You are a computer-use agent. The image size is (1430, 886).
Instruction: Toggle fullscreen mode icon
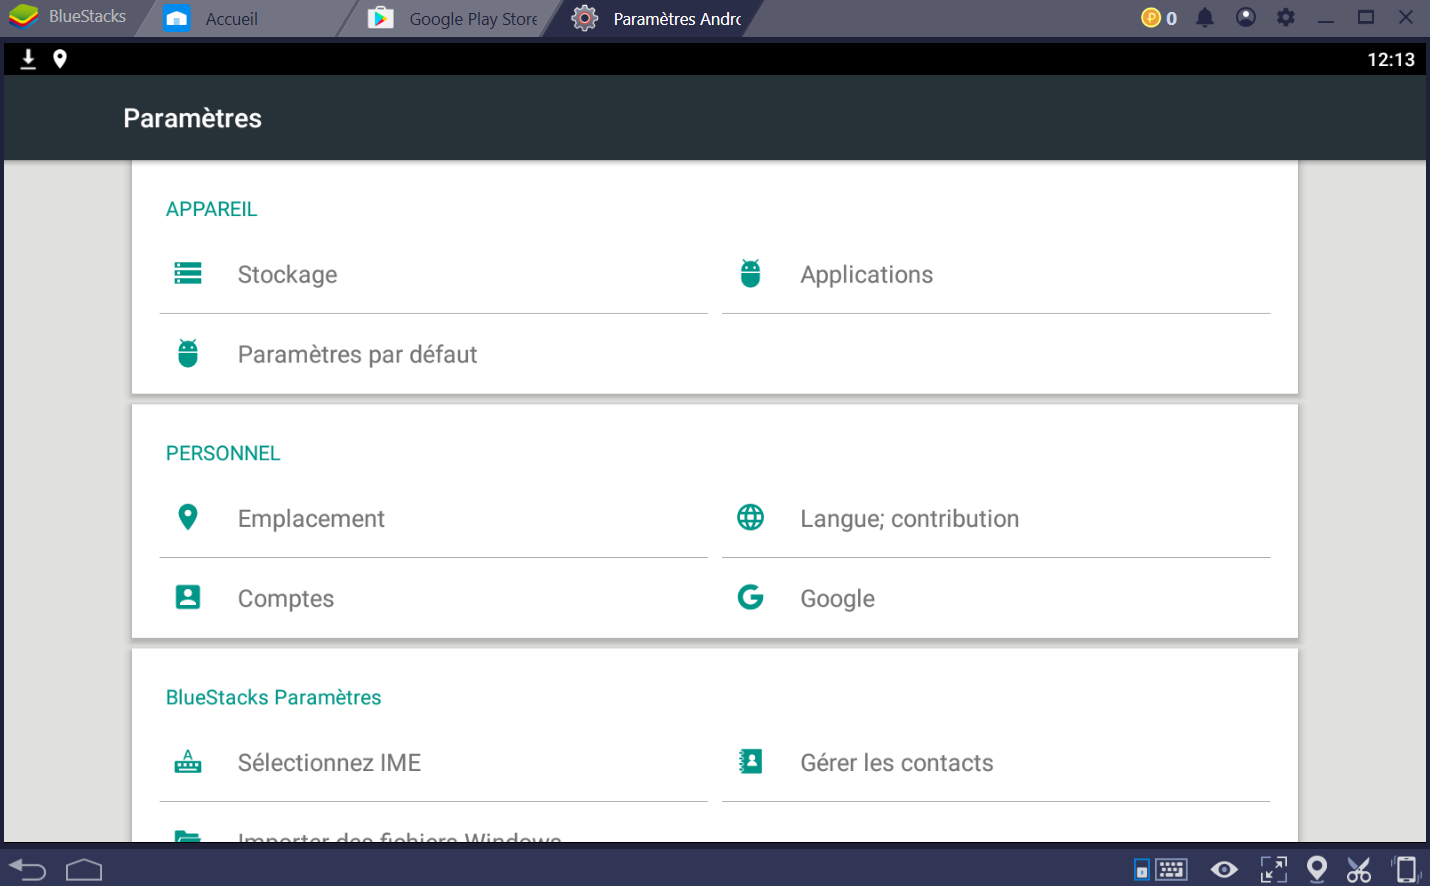[1273, 869]
